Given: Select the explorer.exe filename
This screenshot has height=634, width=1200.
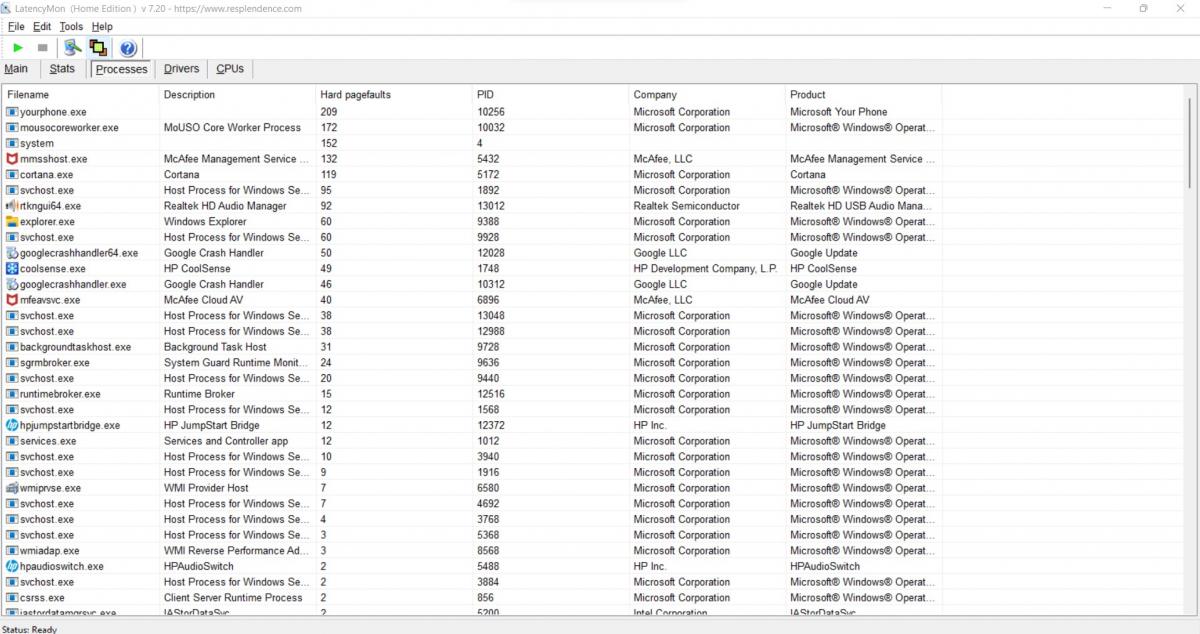Looking at the screenshot, I should coord(47,222).
